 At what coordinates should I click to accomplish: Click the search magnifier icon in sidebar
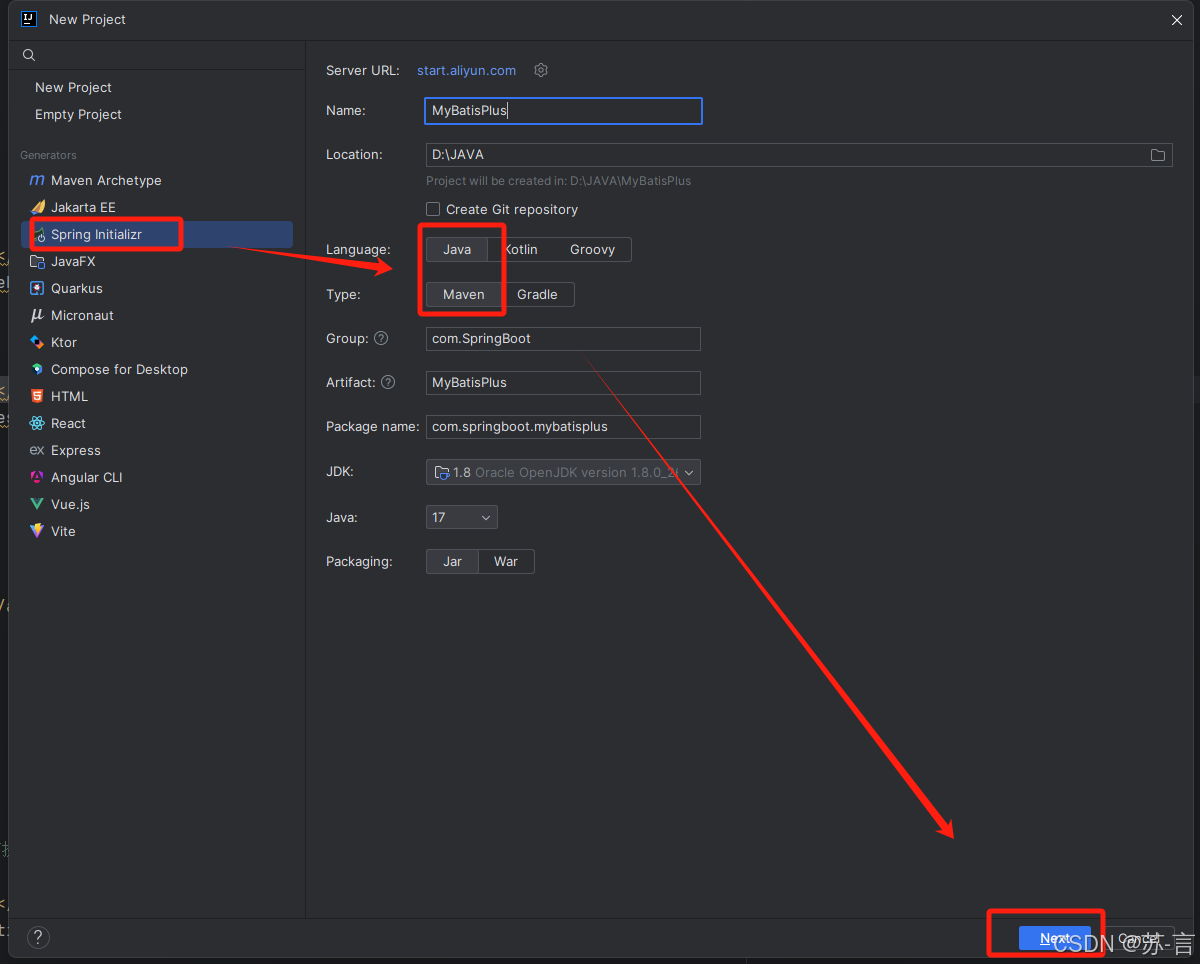pos(29,55)
